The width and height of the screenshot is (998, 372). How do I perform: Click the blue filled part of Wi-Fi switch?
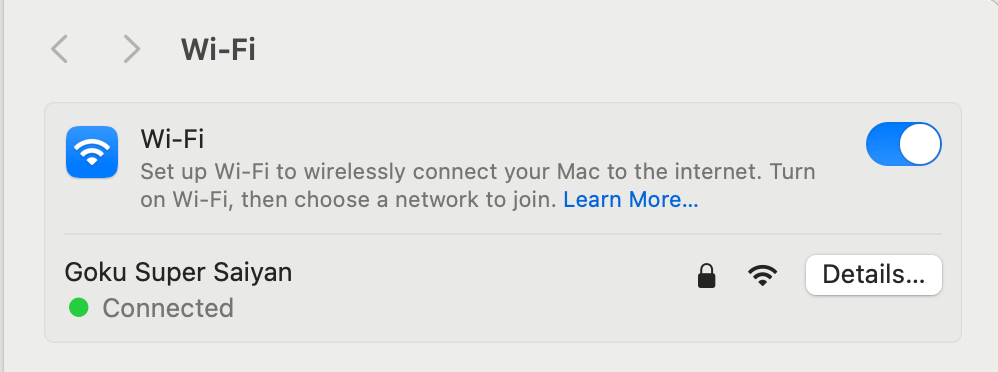pyautogui.click(x=883, y=144)
